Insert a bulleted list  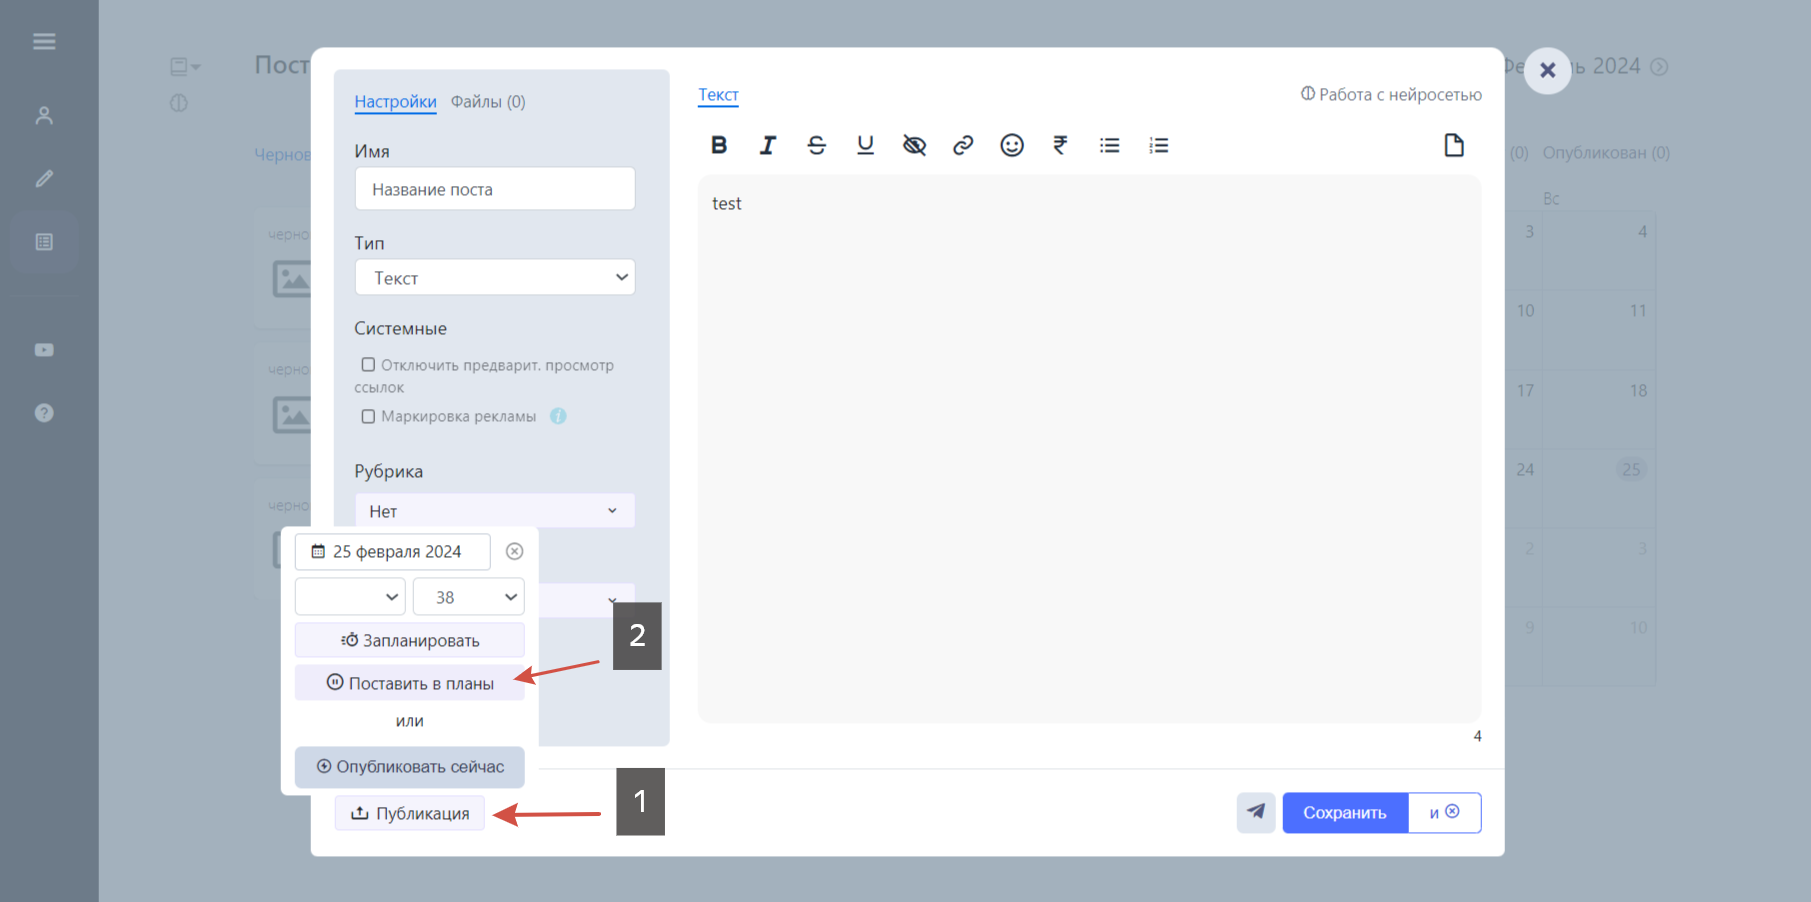point(1109,145)
